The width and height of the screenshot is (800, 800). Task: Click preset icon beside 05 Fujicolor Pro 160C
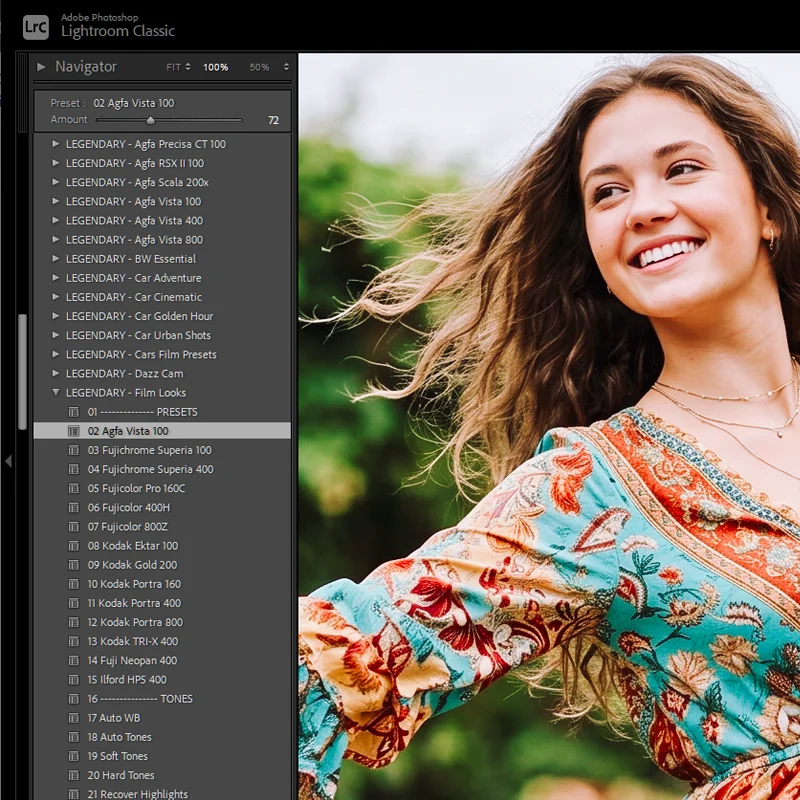click(x=74, y=488)
